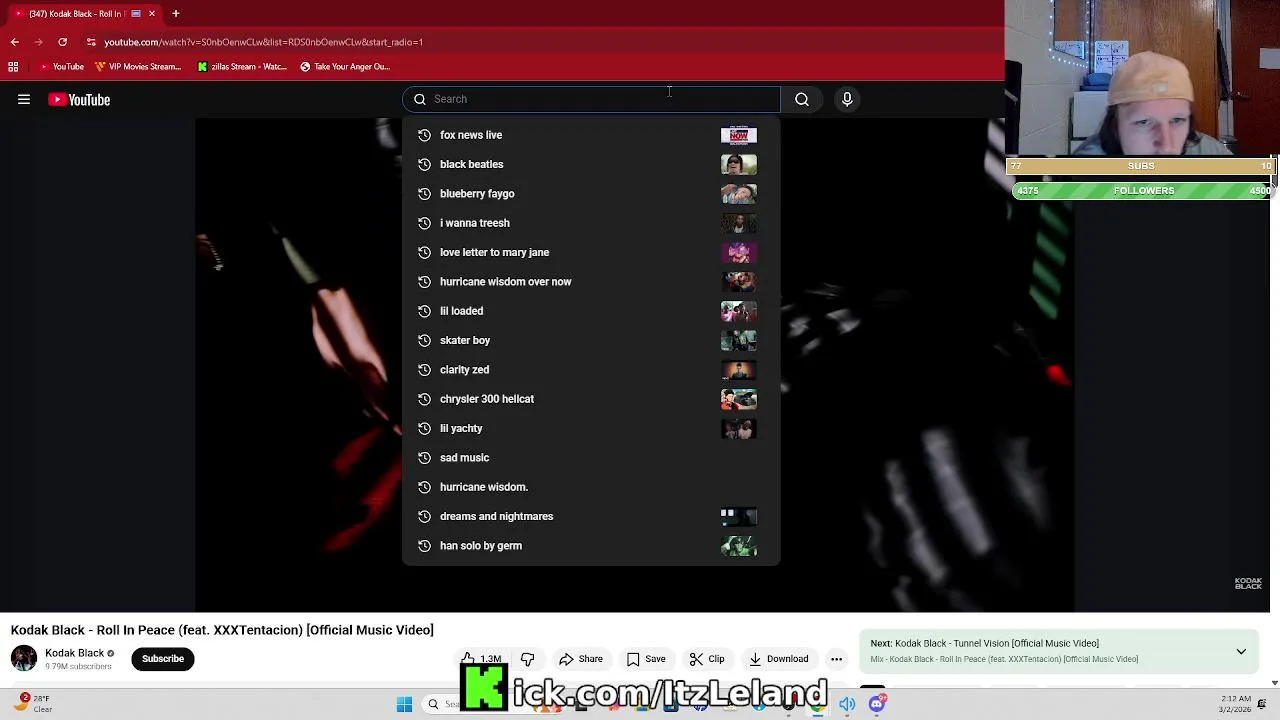Viewport: 1280px width, 720px height.
Task: Go back with browser back arrow
Action: pos(15,42)
